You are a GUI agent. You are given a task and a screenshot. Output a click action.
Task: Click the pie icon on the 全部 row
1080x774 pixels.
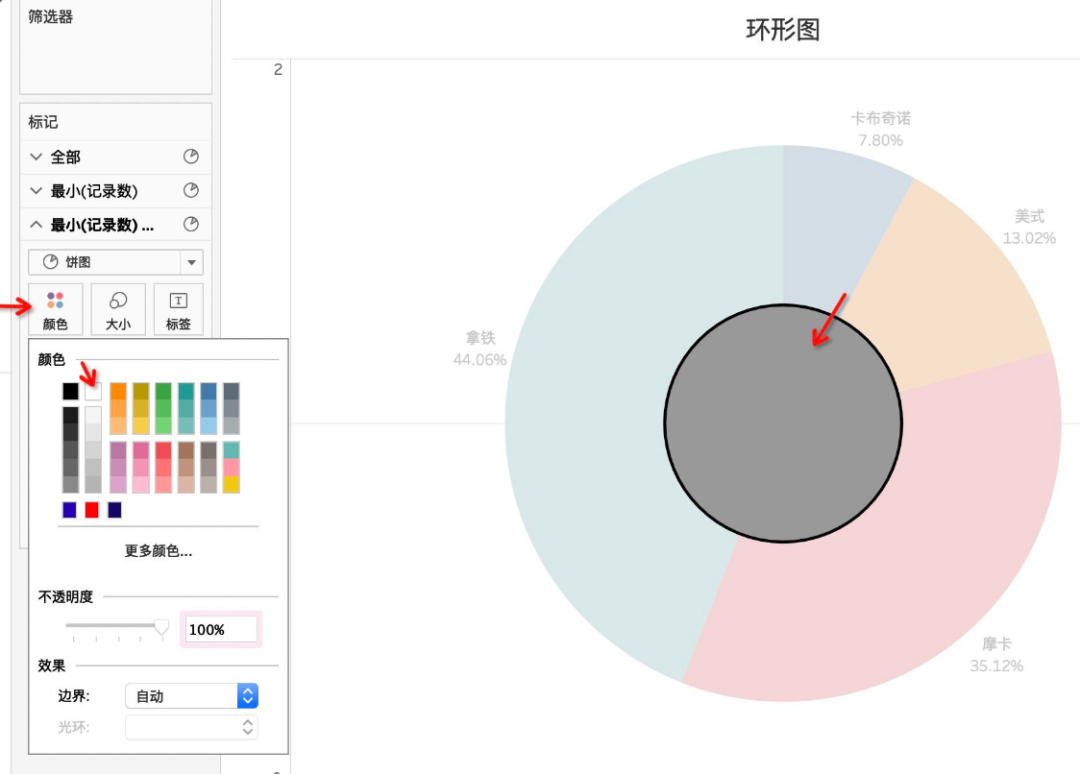click(191, 157)
